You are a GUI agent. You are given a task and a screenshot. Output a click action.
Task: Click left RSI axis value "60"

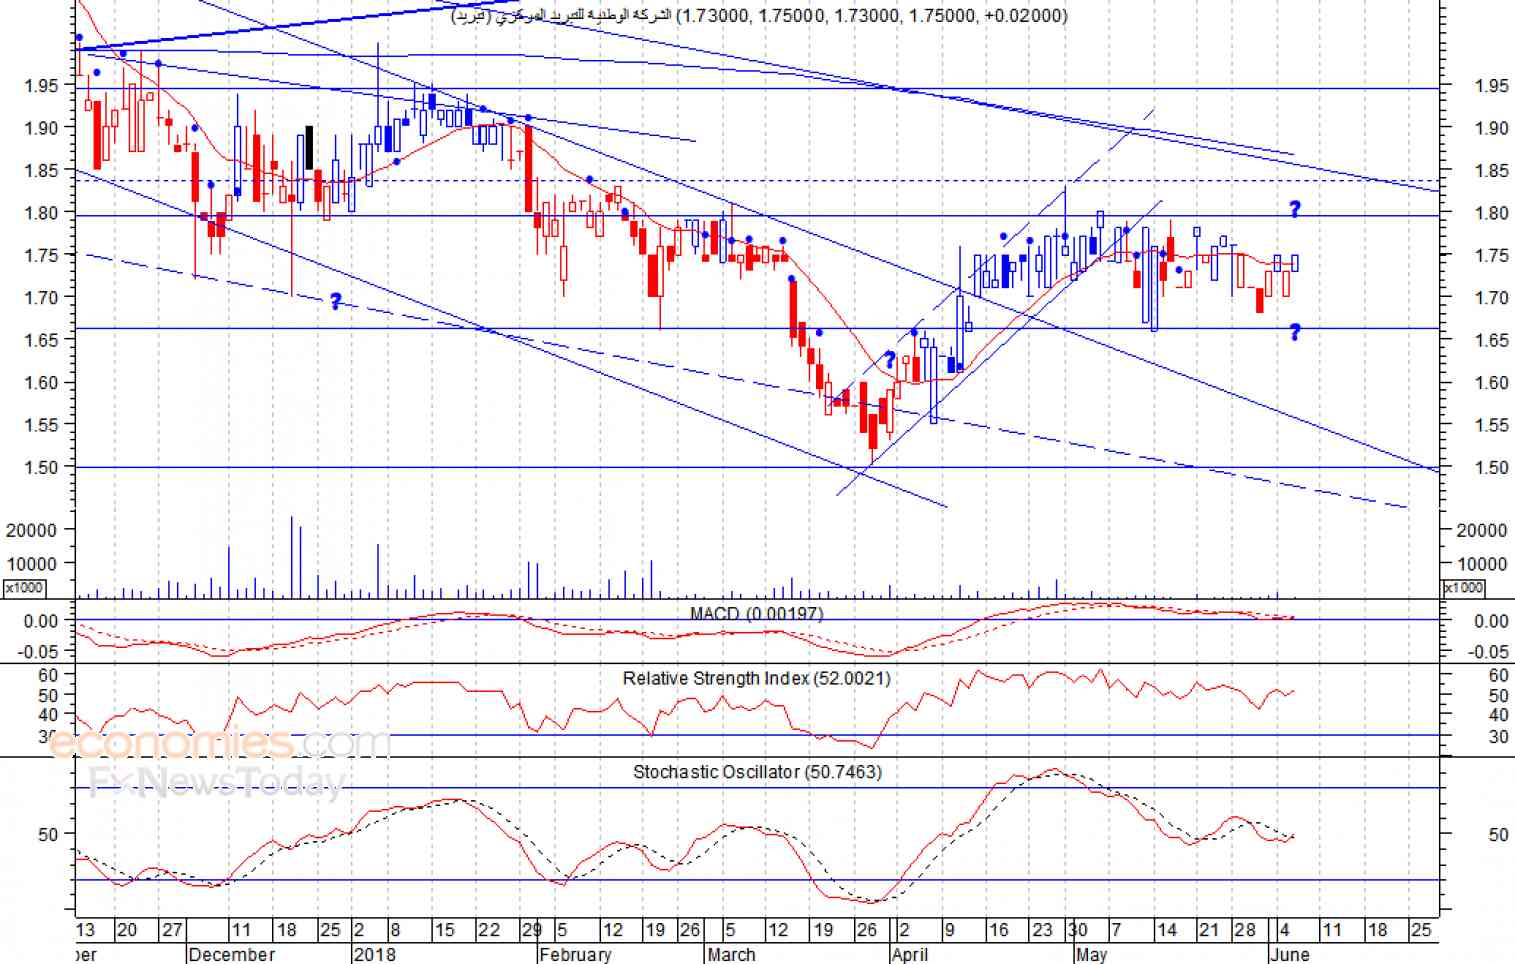coord(49,676)
